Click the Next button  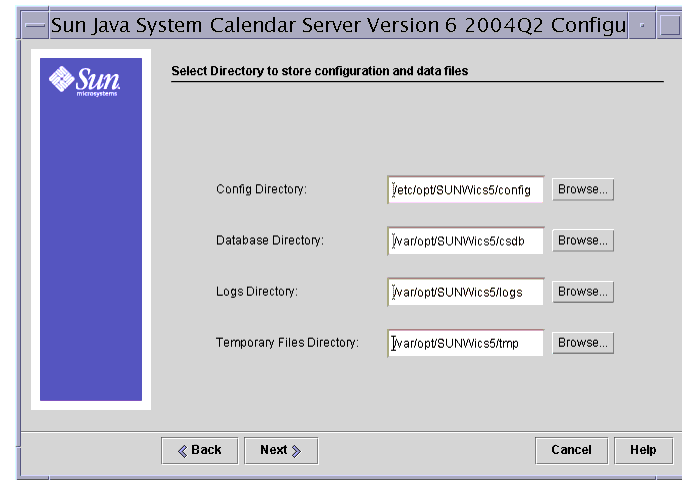tap(281, 451)
